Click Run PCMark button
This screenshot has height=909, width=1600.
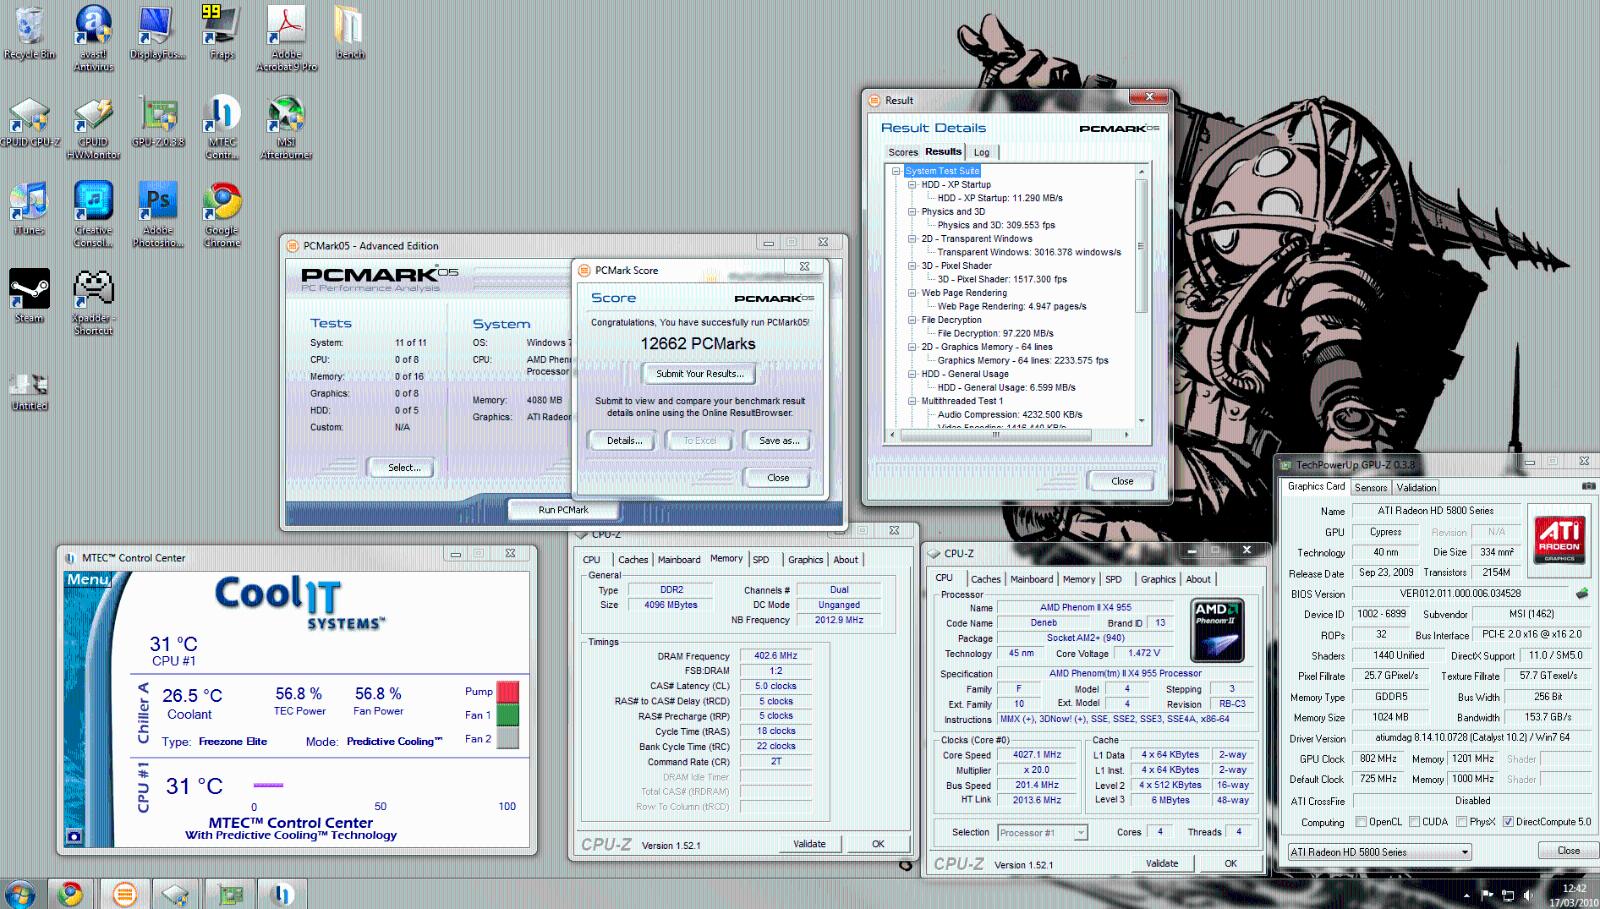[x=563, y=510]
